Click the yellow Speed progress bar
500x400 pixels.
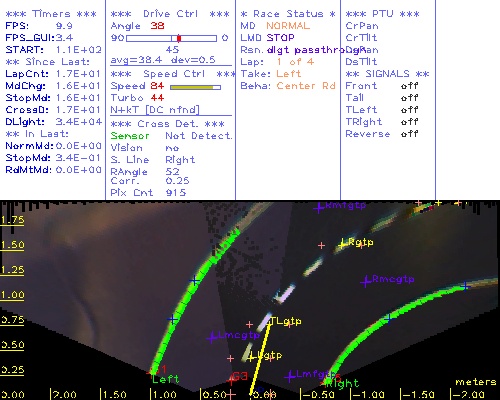[x=195, y=87]
